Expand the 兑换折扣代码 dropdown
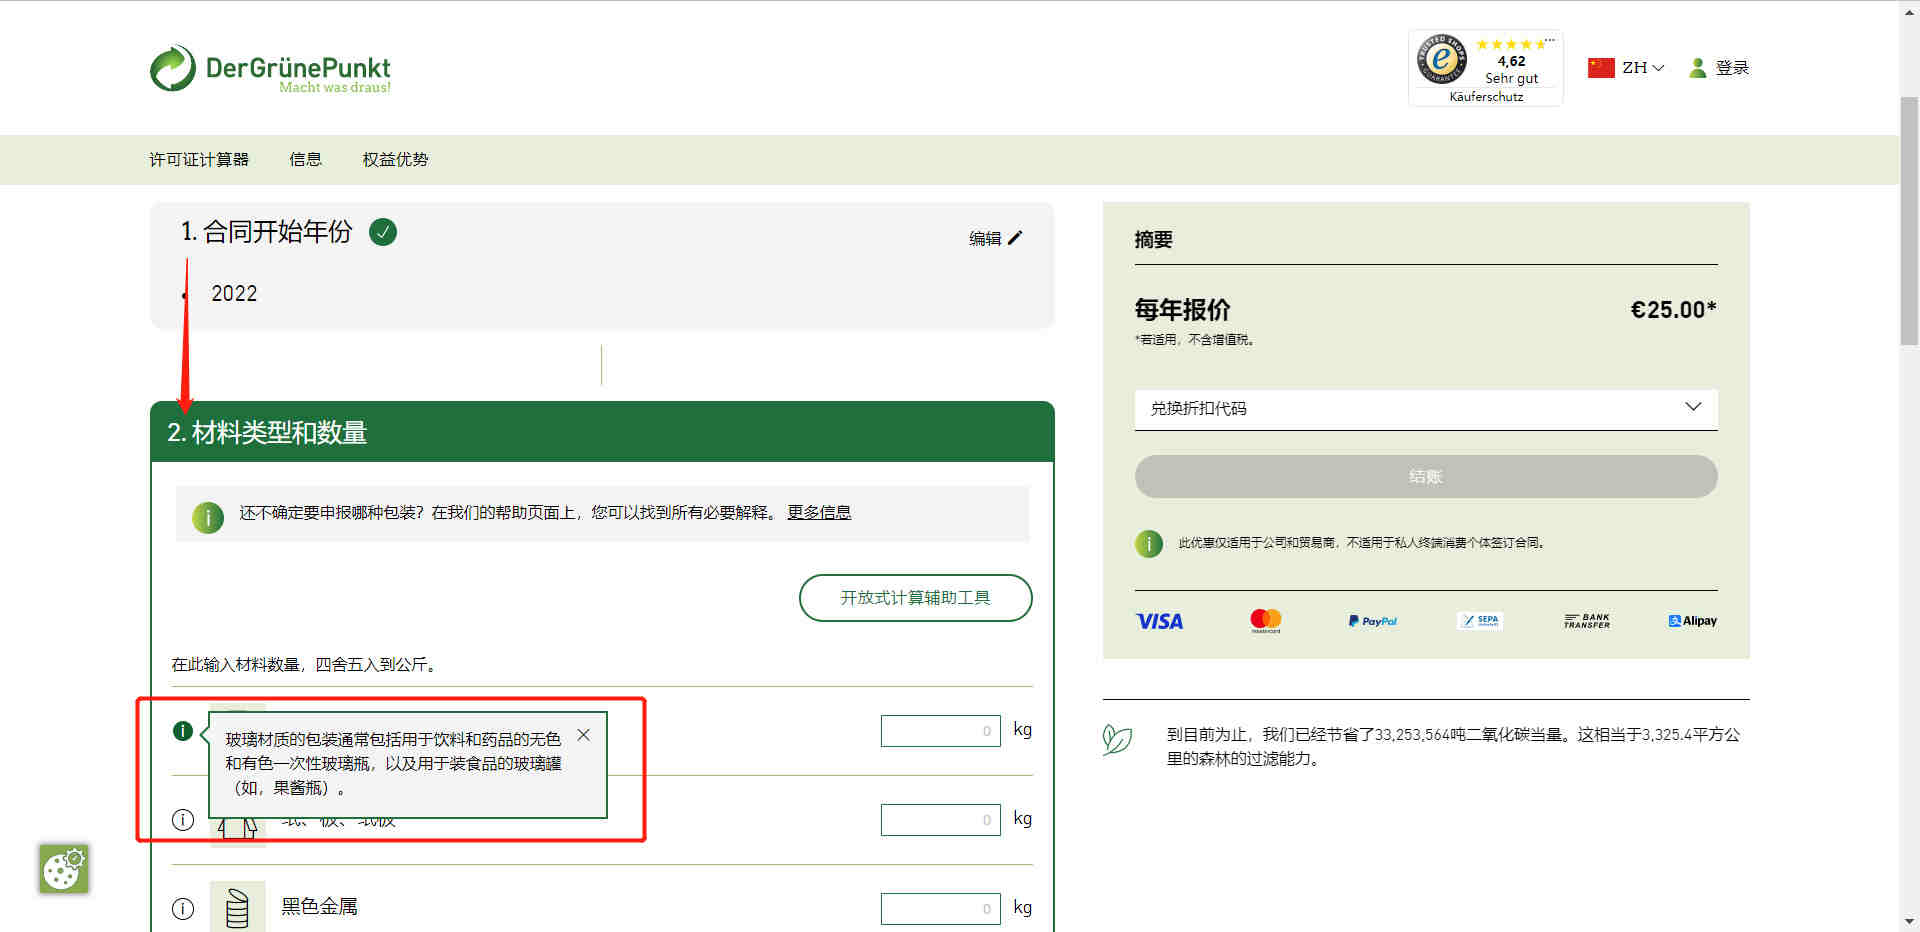Viewport: 1920px width, 932px height. click(x=1426, y=408)
